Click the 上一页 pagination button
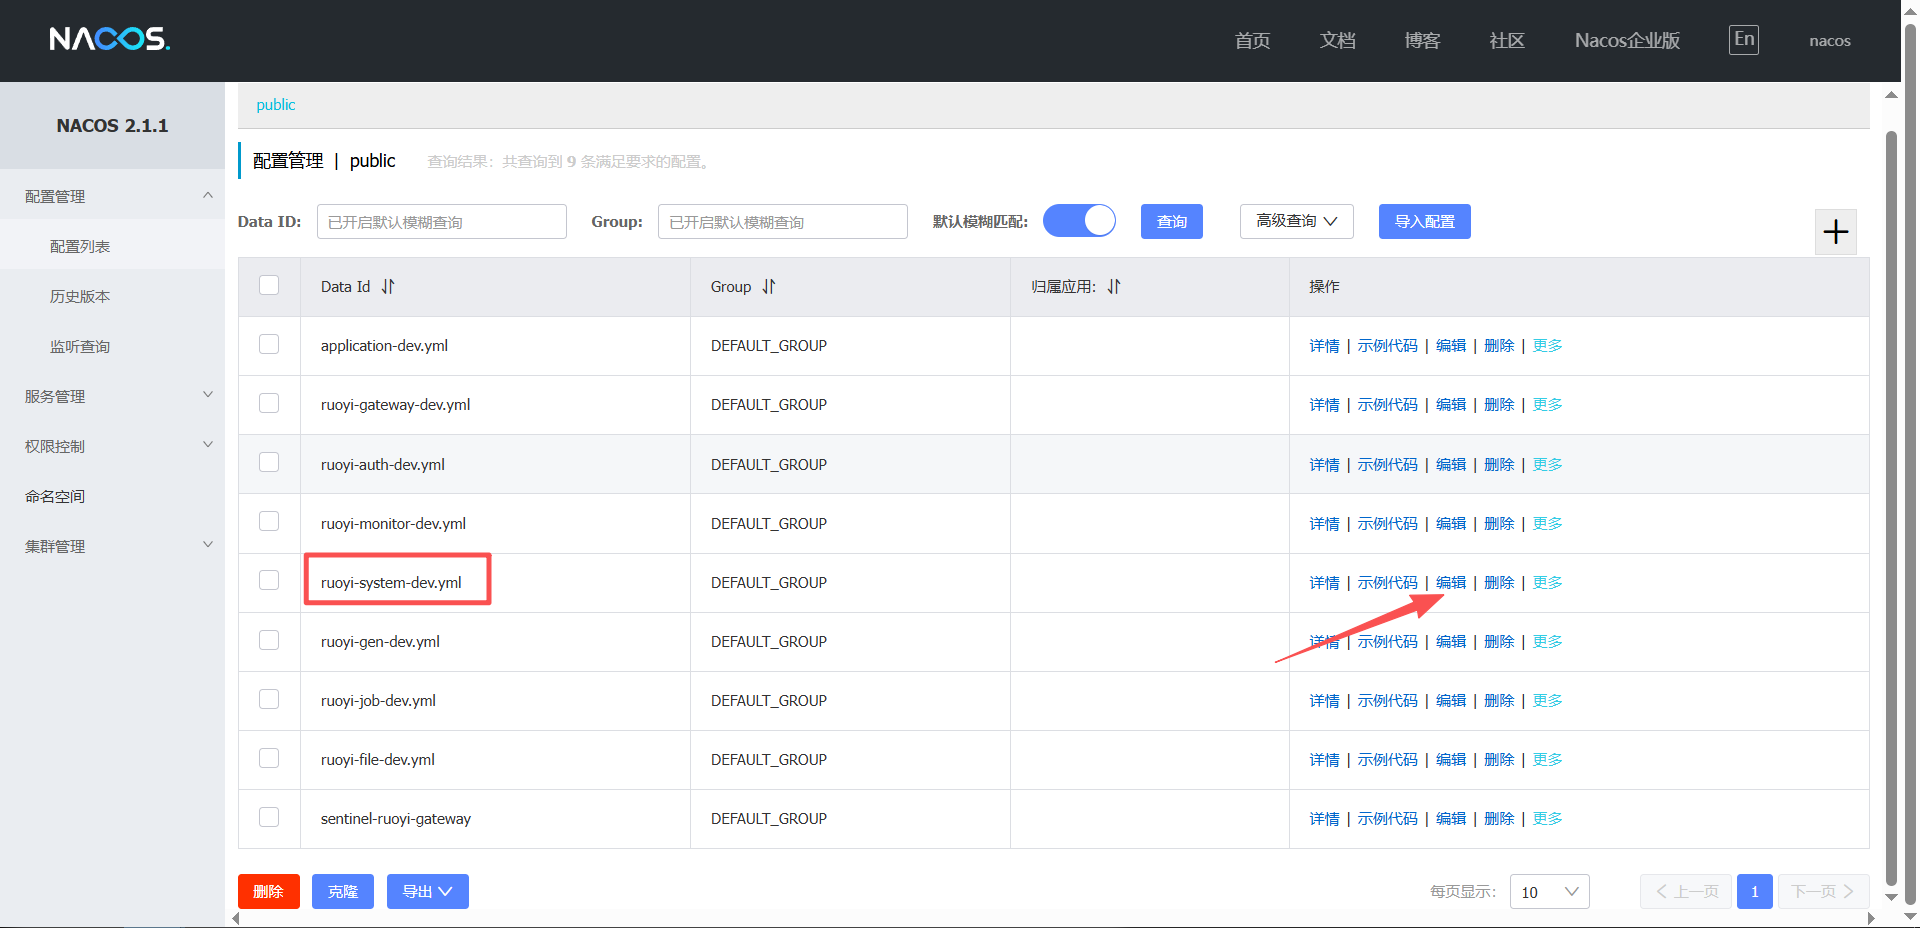 tap(1686, 892)
